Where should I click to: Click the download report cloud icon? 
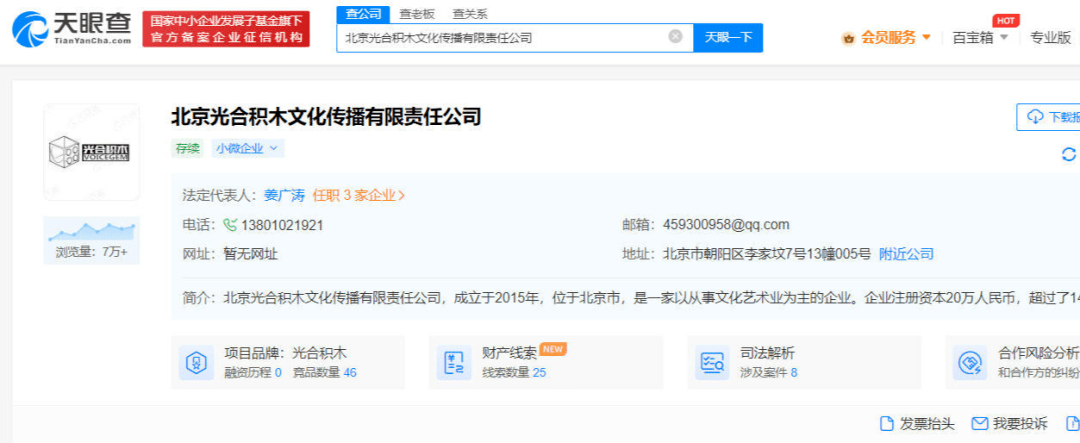pyautogui.click(x=1035, y=117)
